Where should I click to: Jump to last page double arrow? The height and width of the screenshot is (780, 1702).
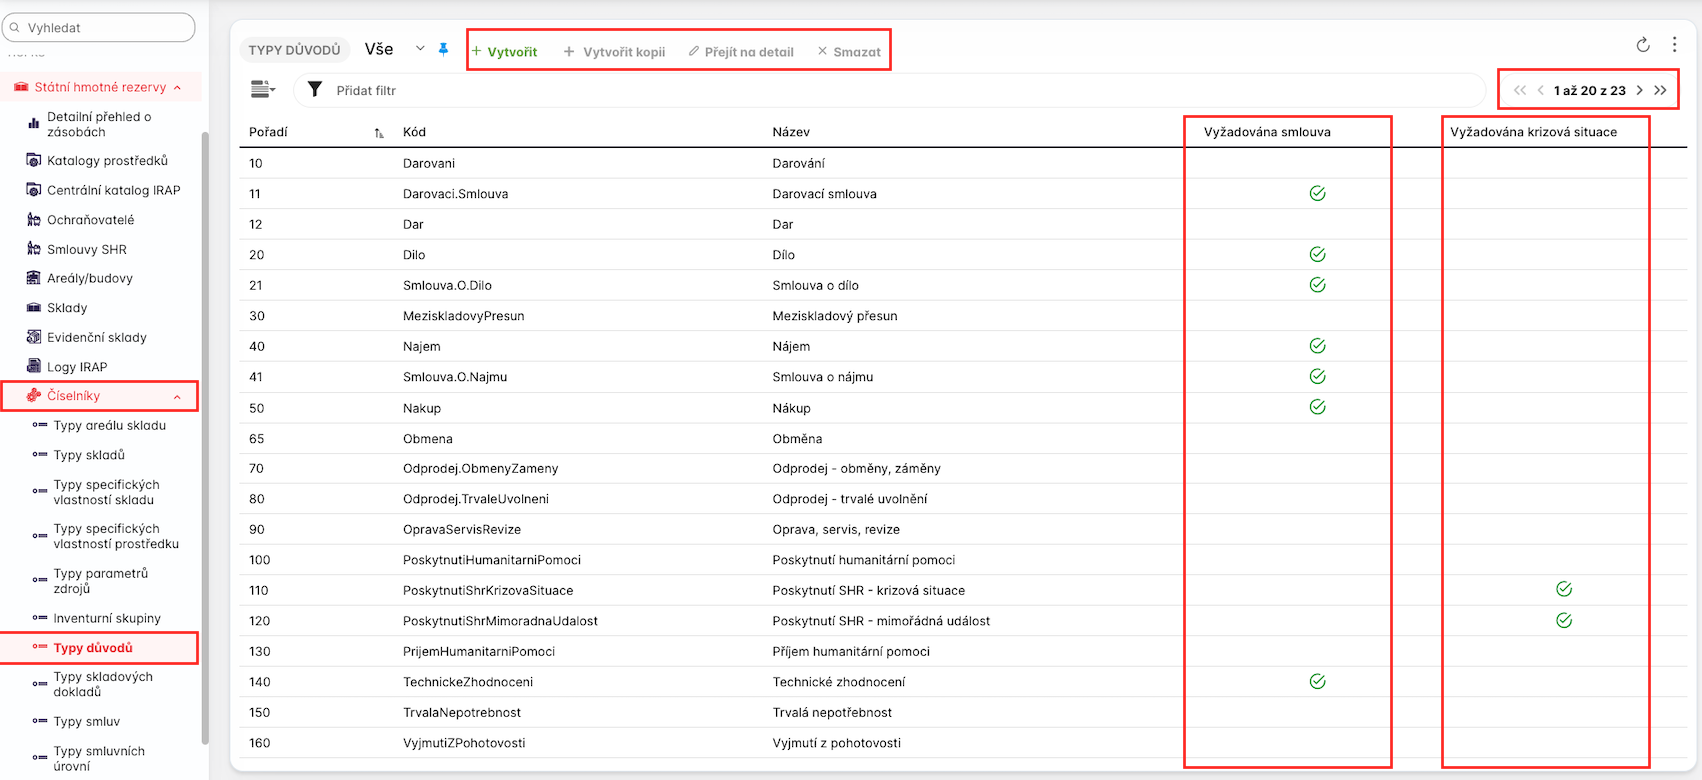[x=1660, y=90]
